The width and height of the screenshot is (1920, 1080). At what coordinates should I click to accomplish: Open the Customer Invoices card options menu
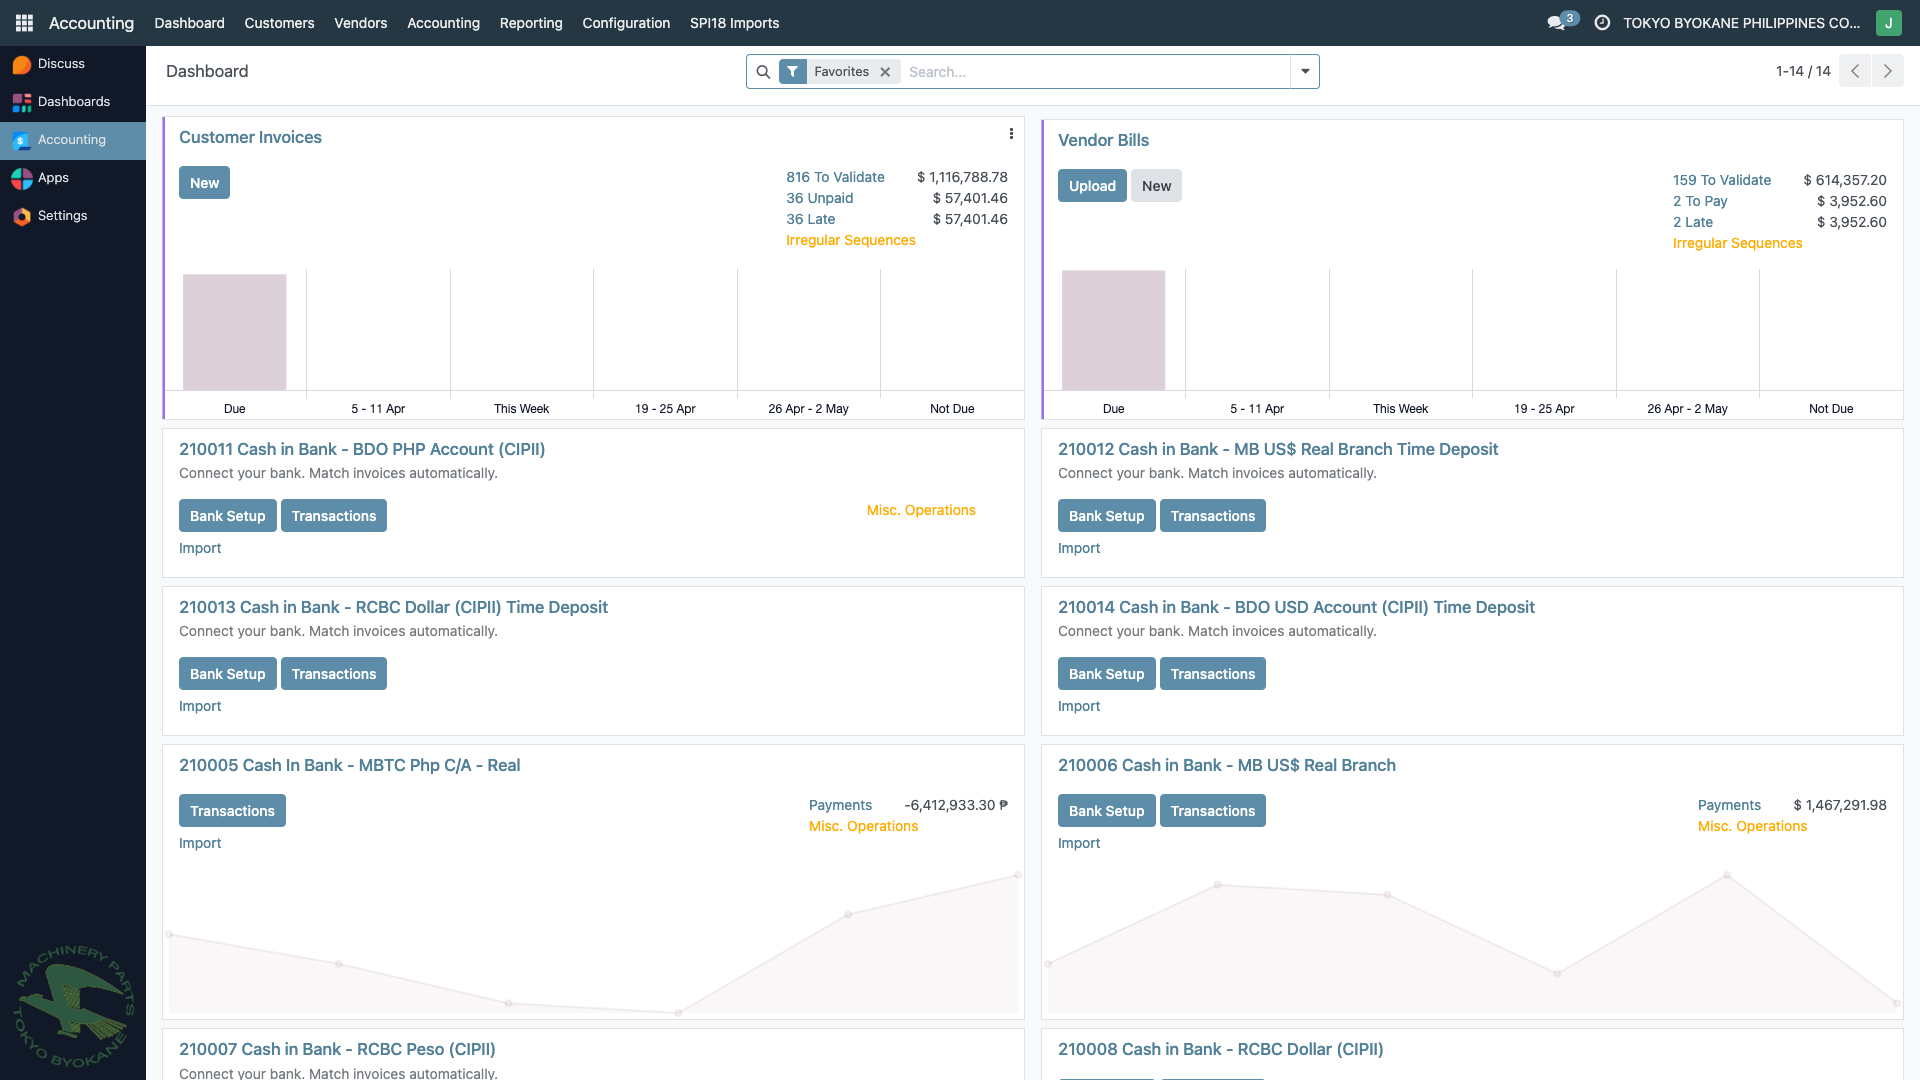click(1011, 133)
